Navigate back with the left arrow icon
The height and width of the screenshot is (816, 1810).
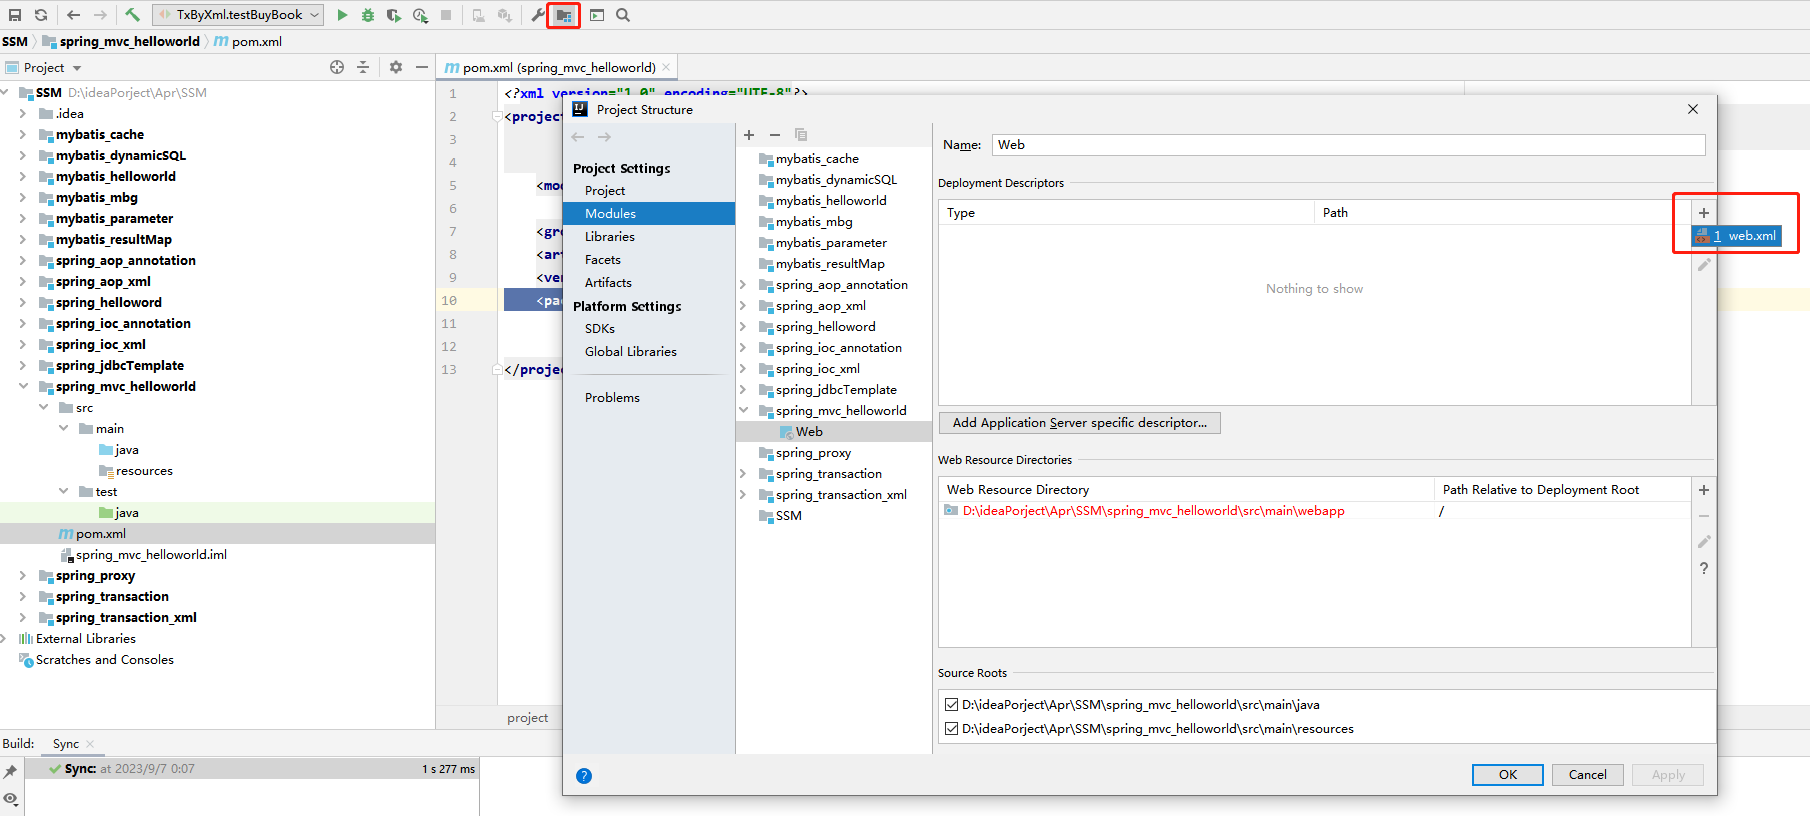click(73, 15)
